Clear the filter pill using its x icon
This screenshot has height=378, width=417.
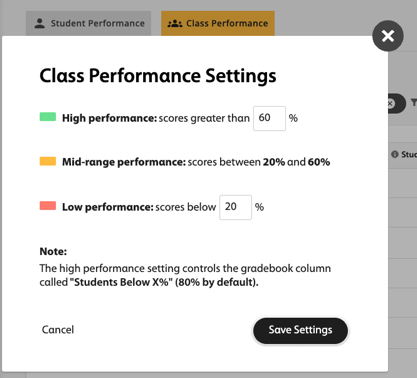coord(391,103)
